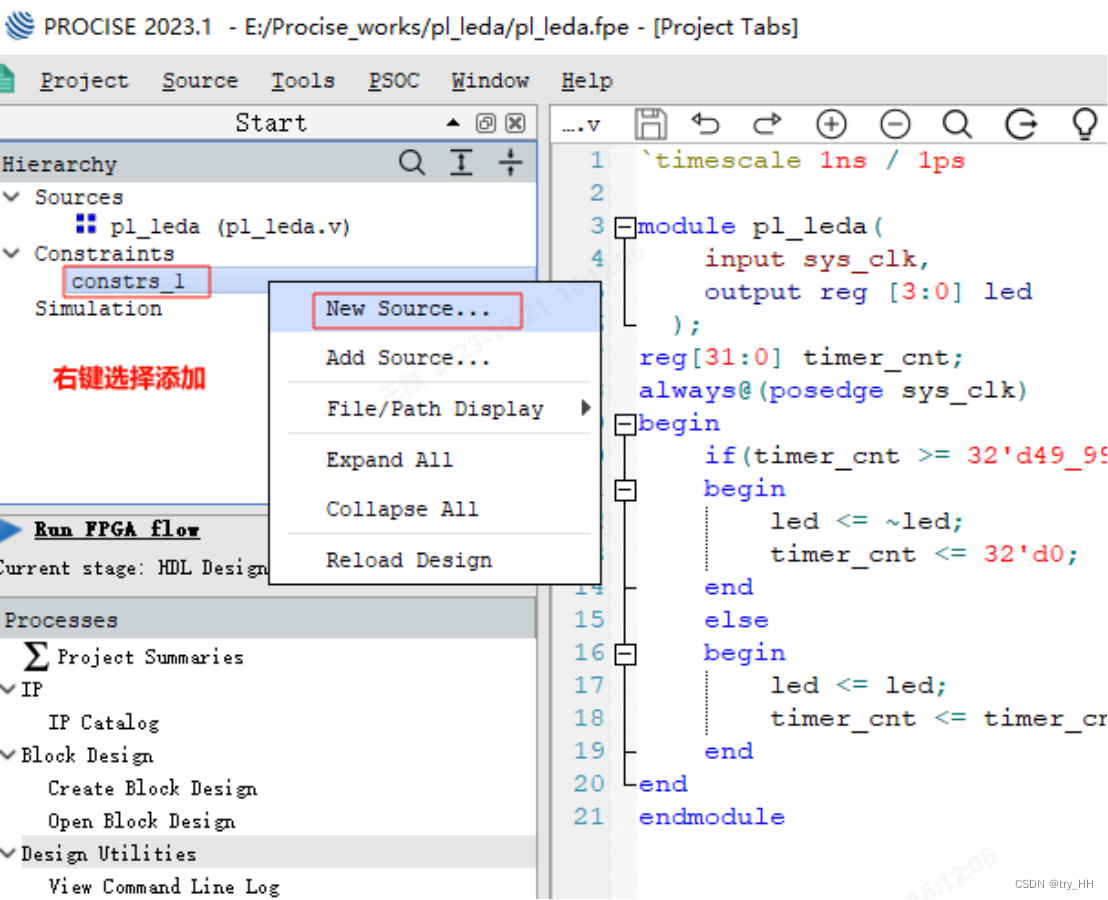Click Open Block Design
The image size is (1108, 900).
point(141,821)
